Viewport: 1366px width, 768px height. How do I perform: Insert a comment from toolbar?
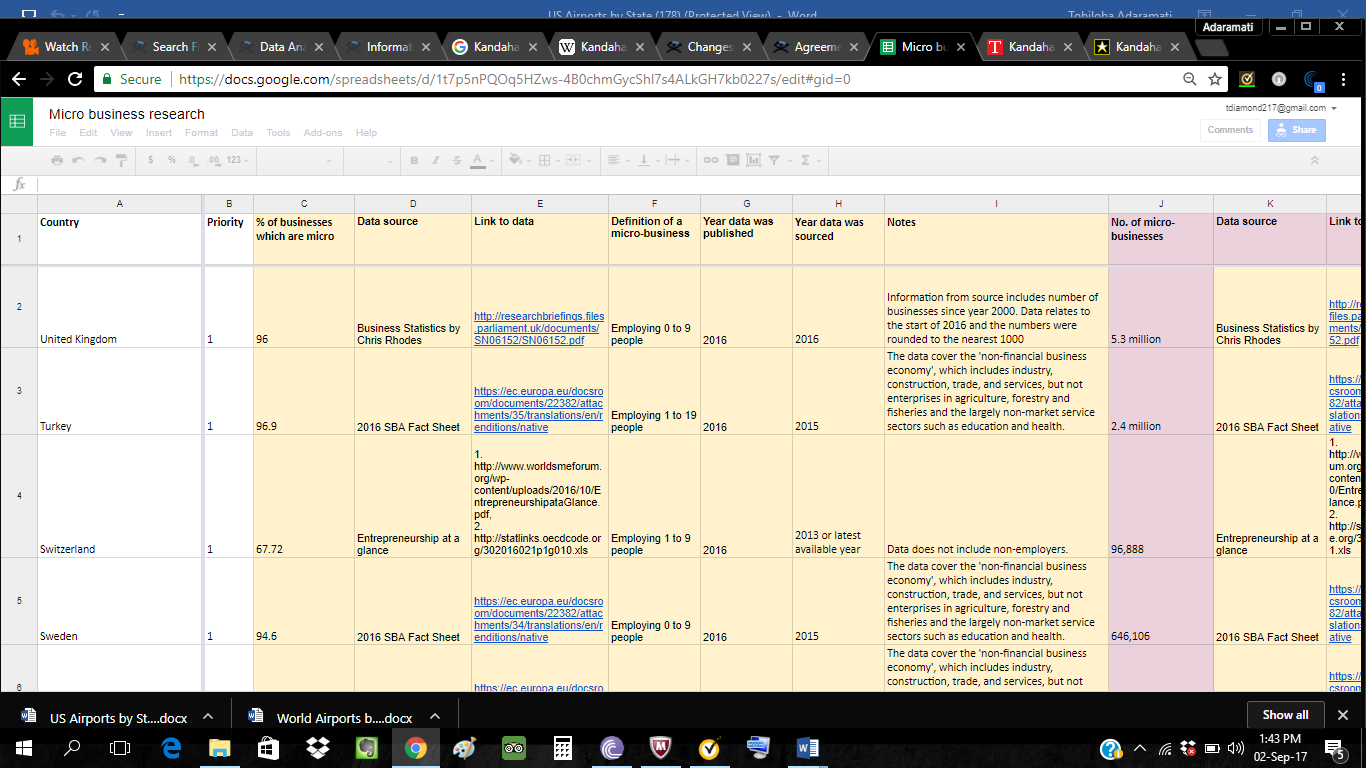pyautogui.click(x=732, y=160)
